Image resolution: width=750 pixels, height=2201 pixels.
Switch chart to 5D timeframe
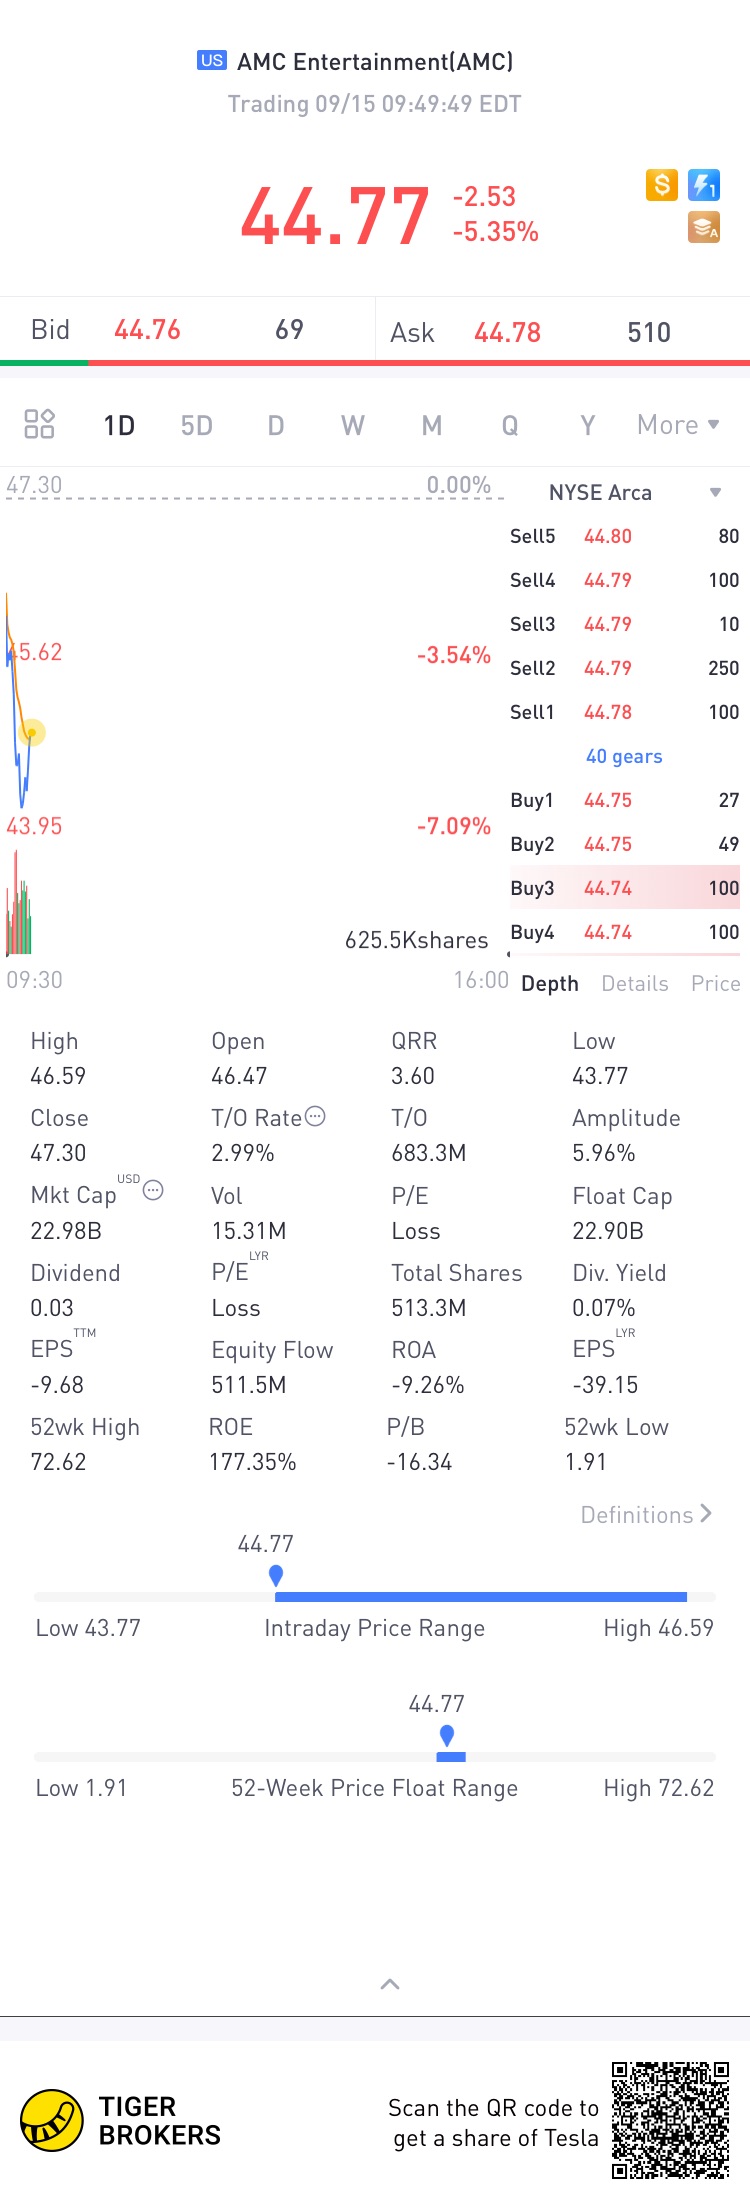point(197,426)
